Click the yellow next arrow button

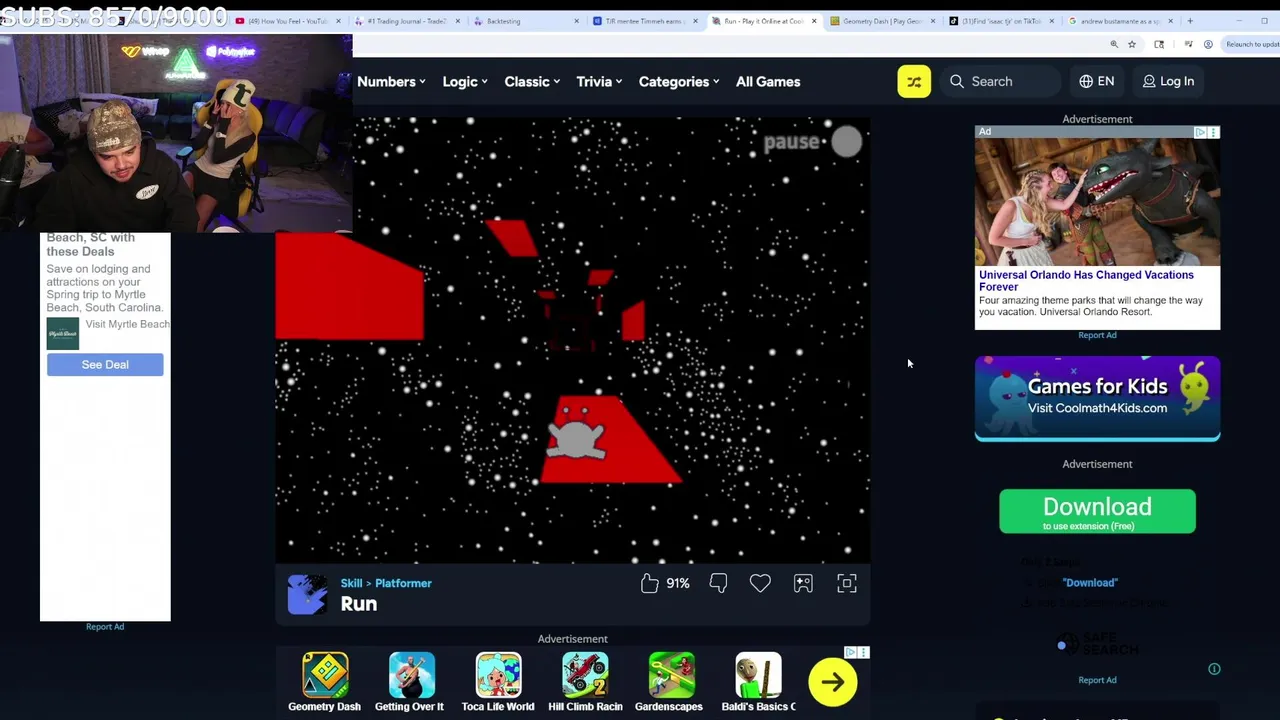833,682
